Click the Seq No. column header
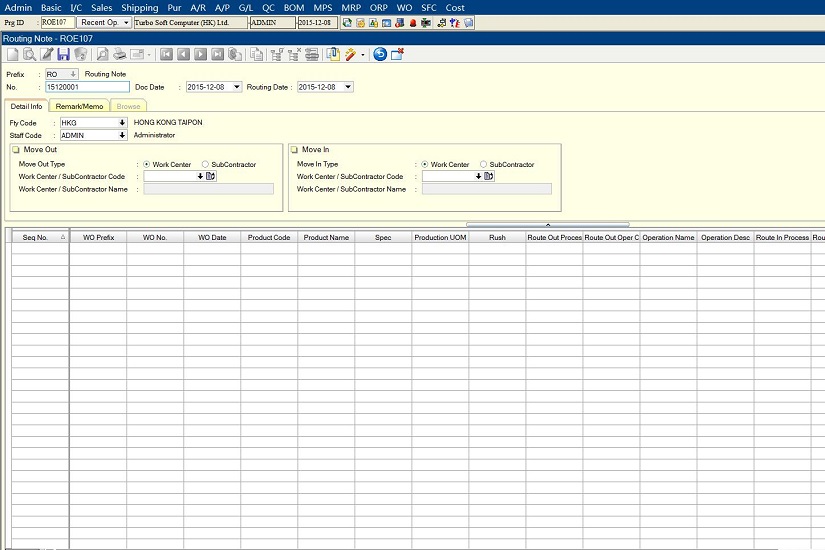The height and width of the screenshot is (550, 825). click(x=36, y=237)
